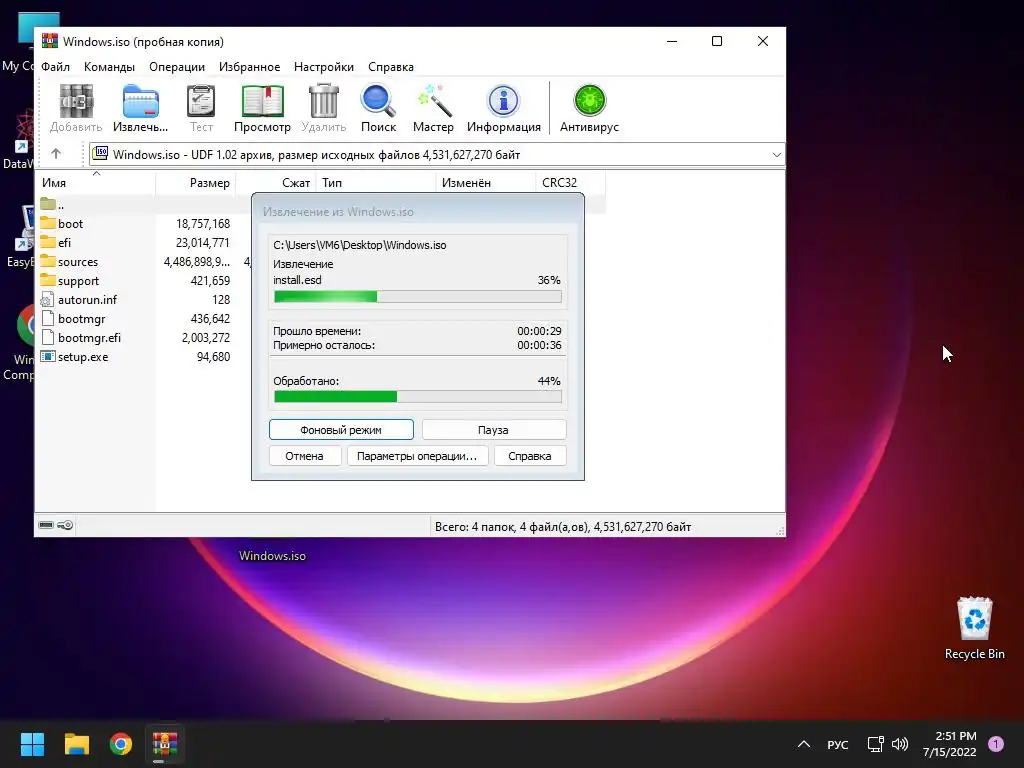Show archive Информация (Info) icon

(x=504, y=108)
